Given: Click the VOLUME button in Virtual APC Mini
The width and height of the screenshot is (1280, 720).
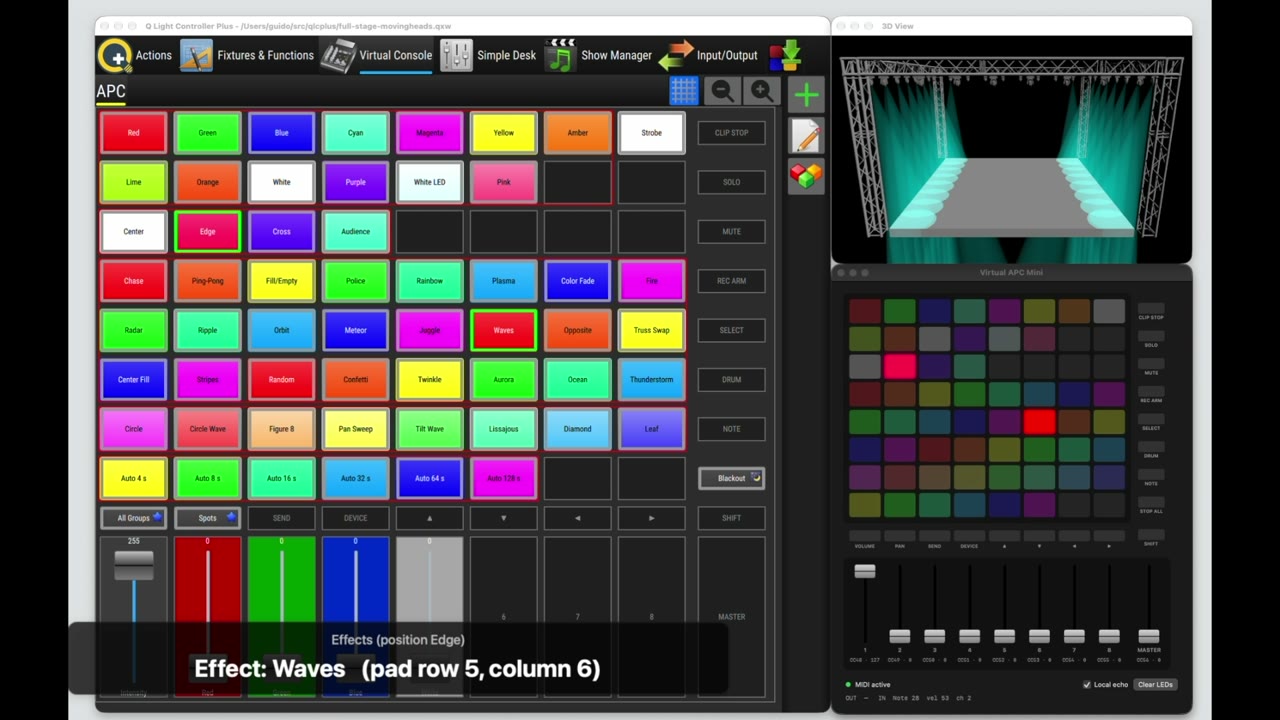Looking at the screenshot, I should pos(865,537).
